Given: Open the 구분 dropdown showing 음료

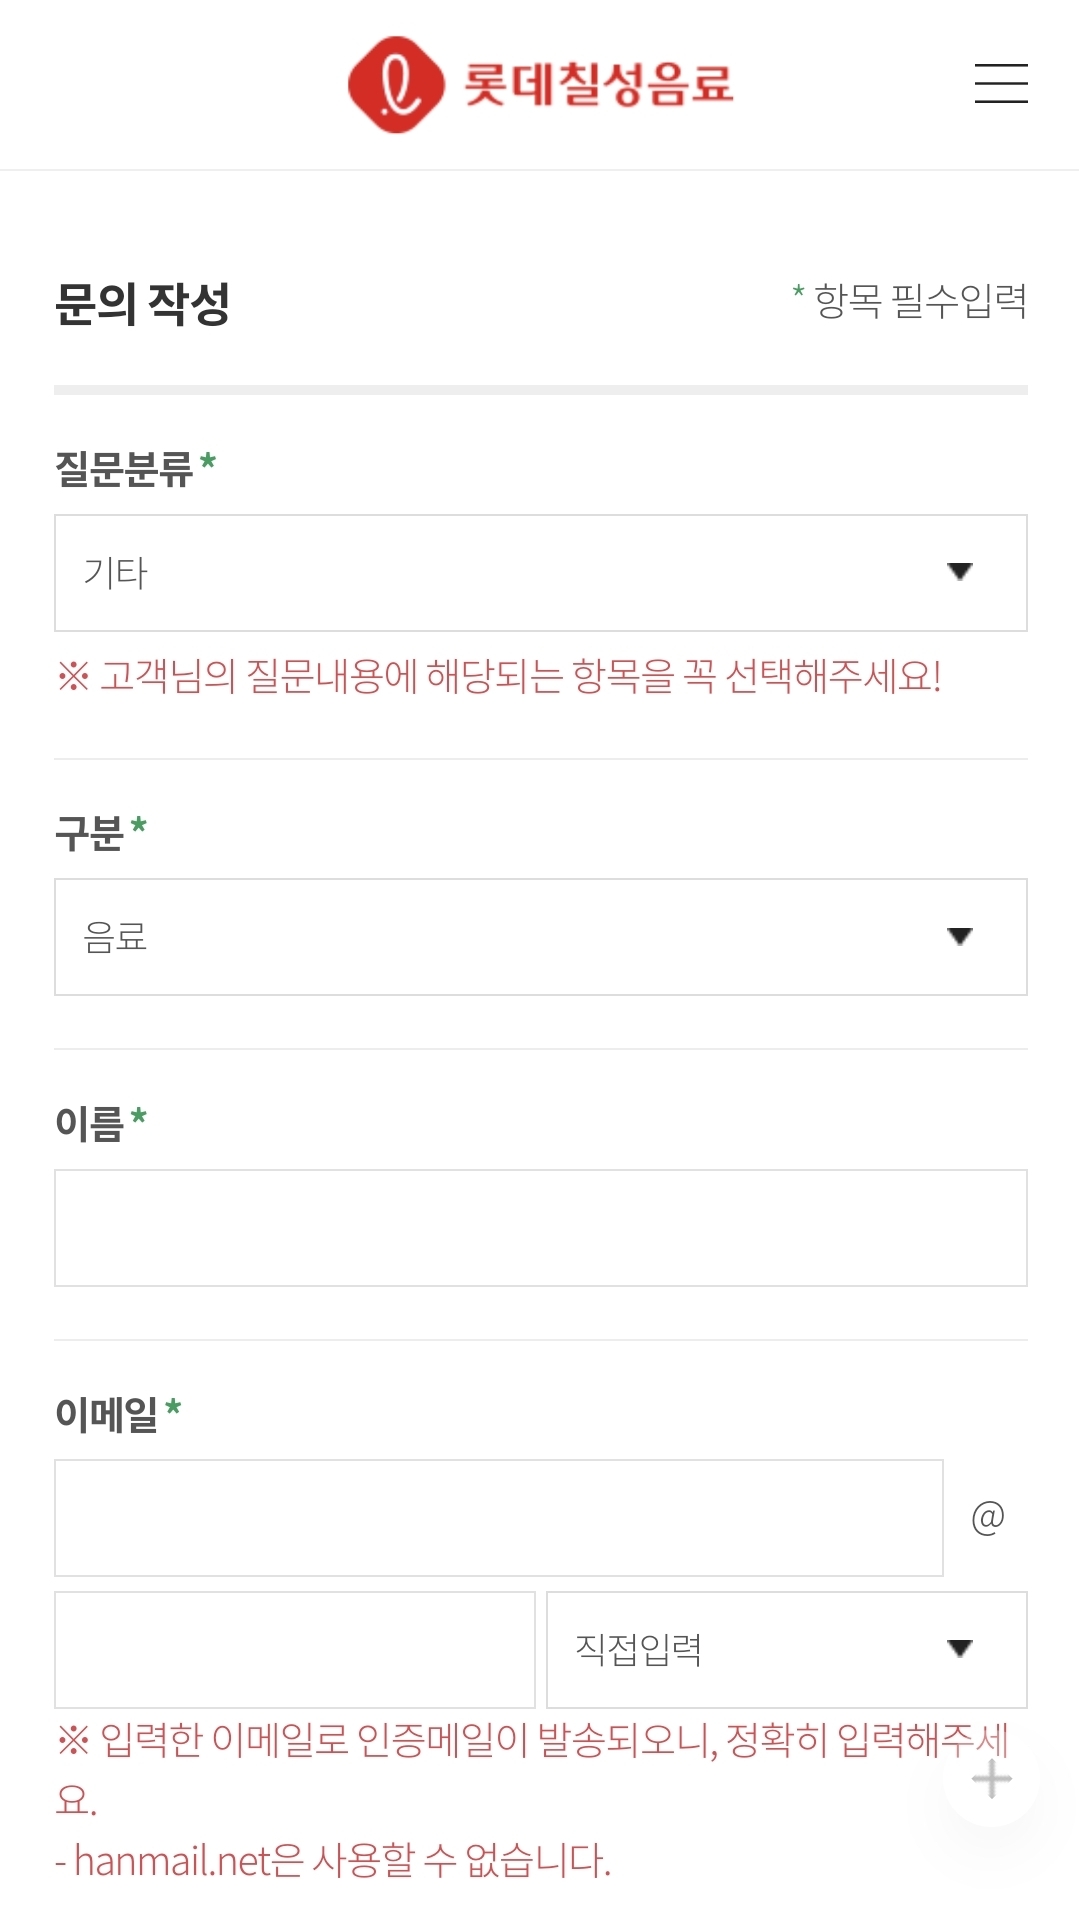Looking at the screenshot, I should tap(540, 937).
